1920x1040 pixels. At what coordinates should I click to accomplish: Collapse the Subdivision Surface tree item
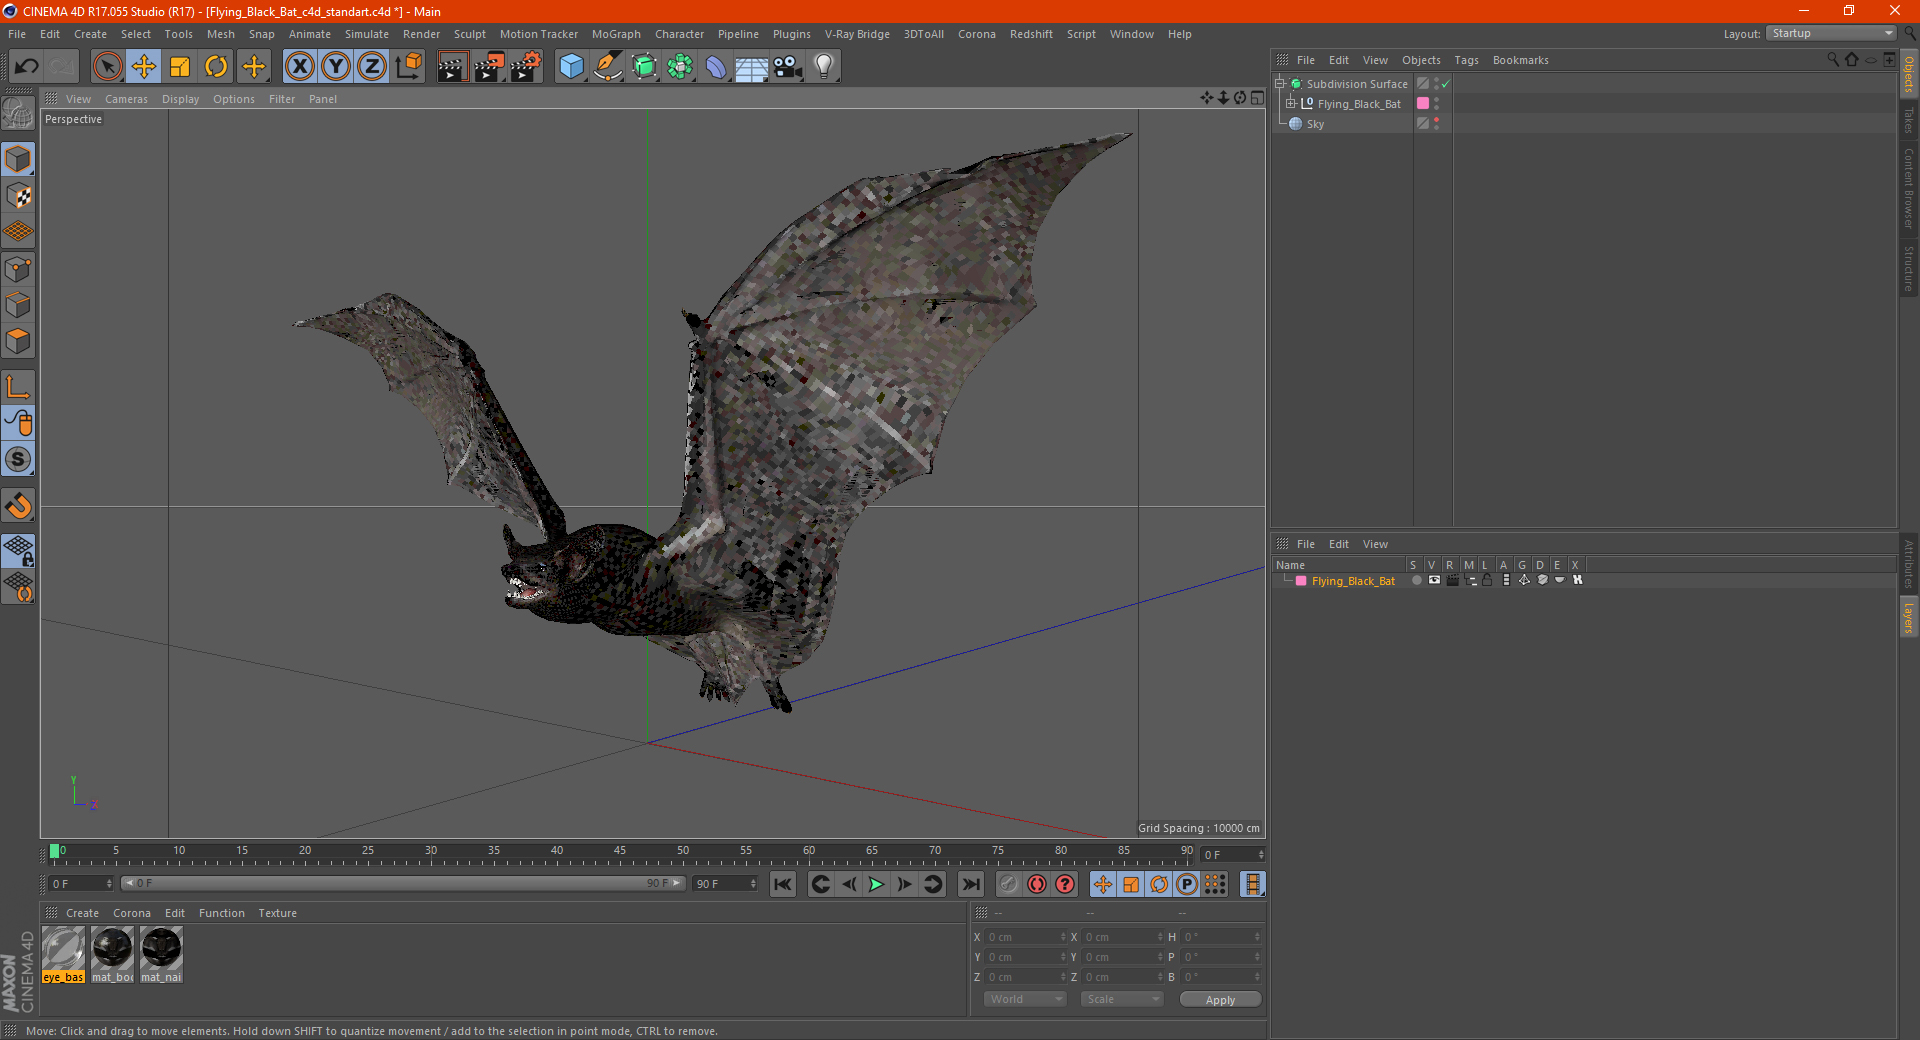point(1280,84)
